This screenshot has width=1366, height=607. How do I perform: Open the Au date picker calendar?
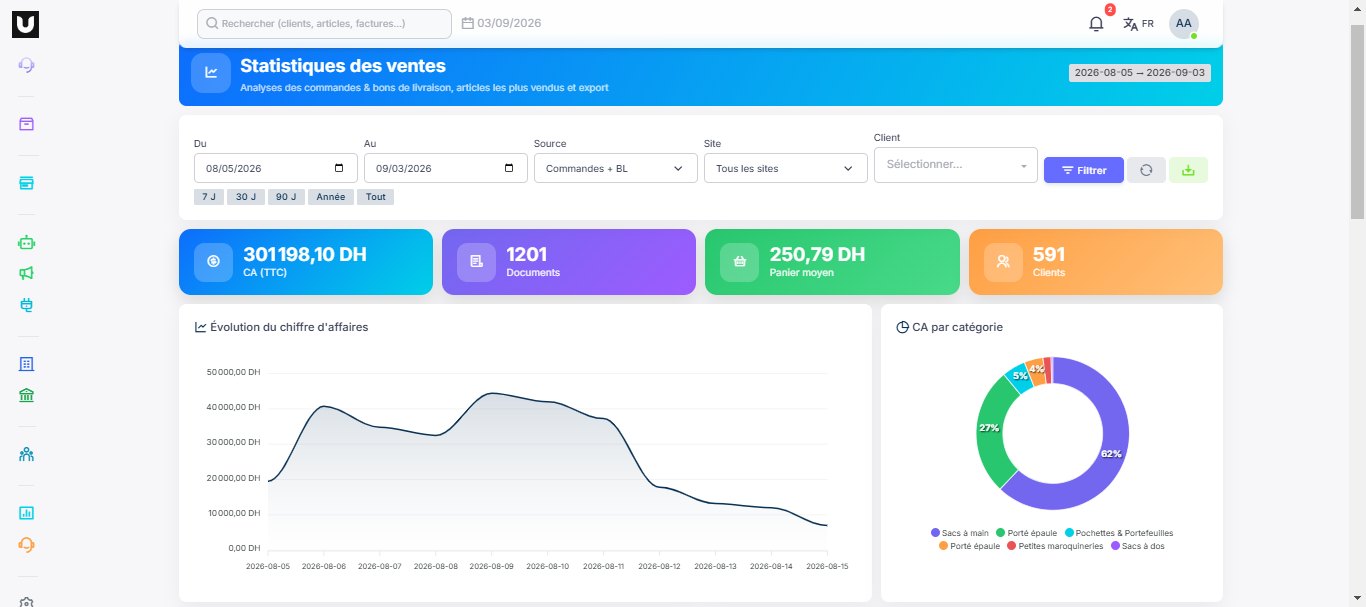[509, 168]
